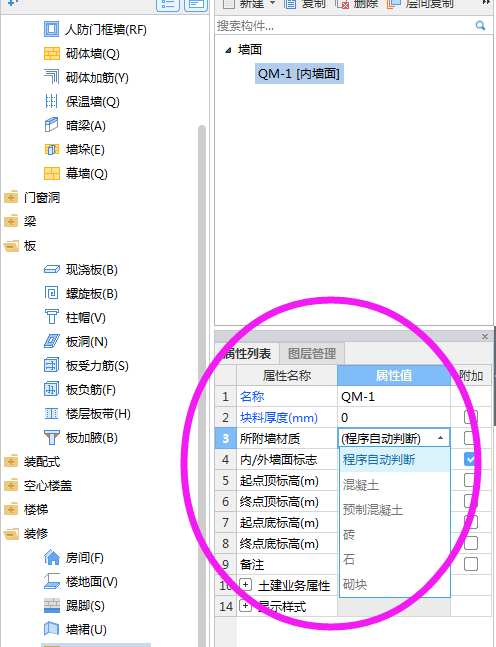The height and width of the screenshot is (647, 496).
Task: Expand the 空心楼盖 folder
Action: point(11,485)
